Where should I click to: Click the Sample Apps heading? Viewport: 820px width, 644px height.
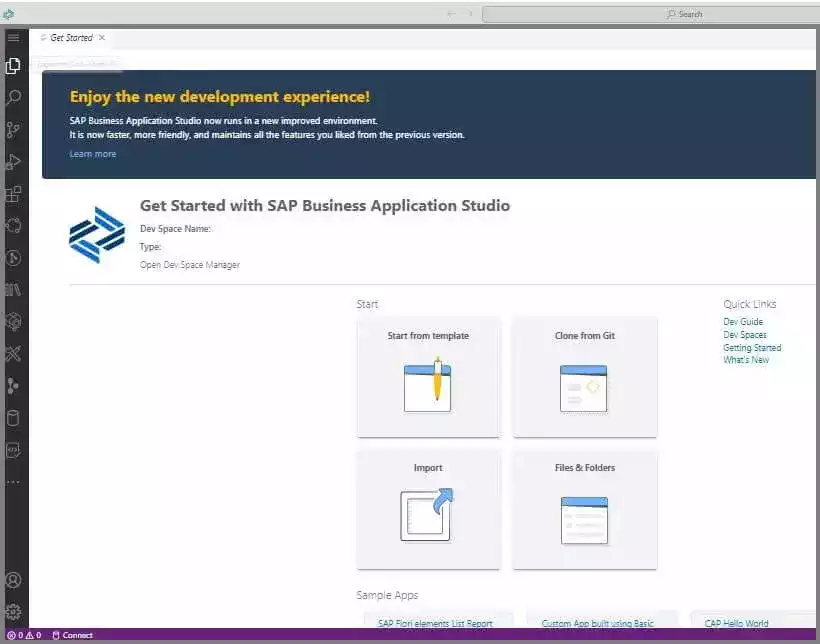[x=387, y=595]
